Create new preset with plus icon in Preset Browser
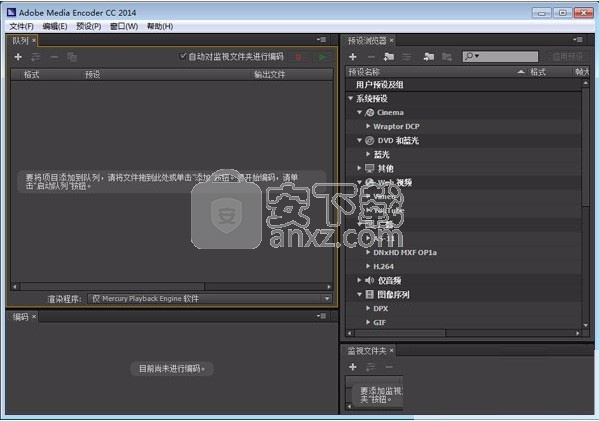The width and height of the screenshot is (599, 421). (353, 57)
